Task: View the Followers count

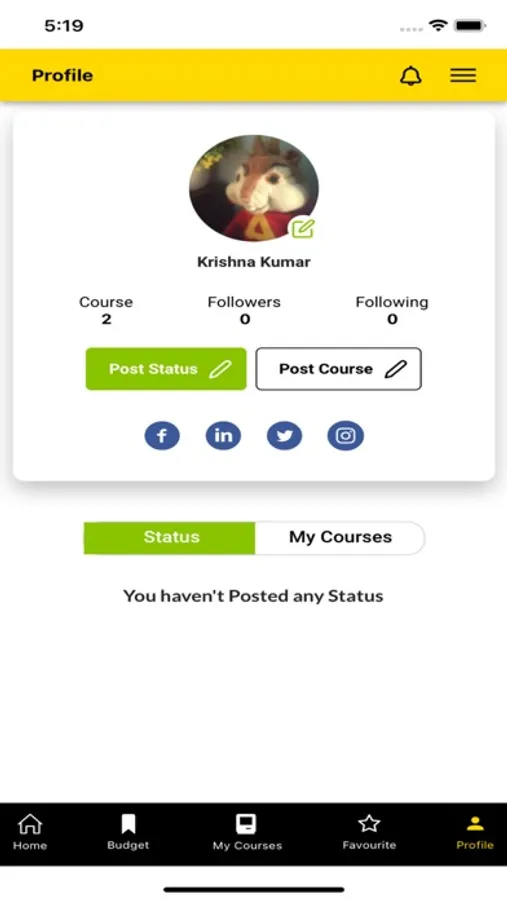Action: (245, 311)
